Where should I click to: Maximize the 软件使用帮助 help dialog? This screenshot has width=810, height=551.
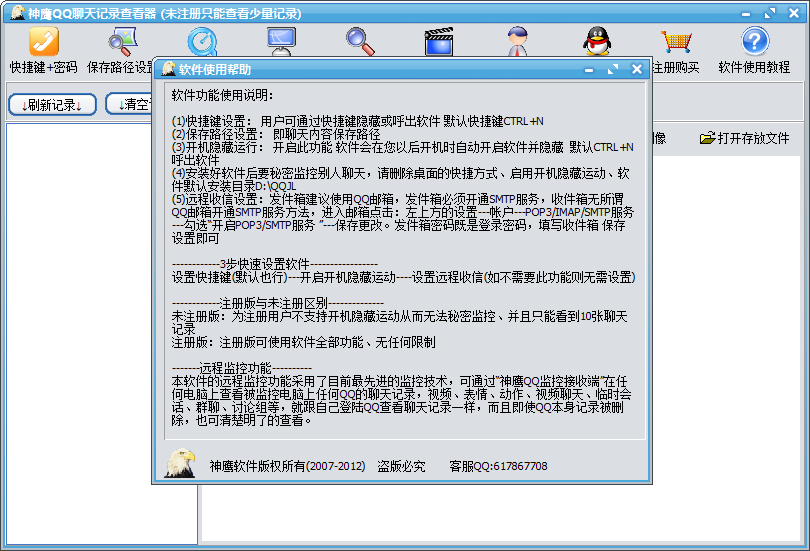coord(613,69)
